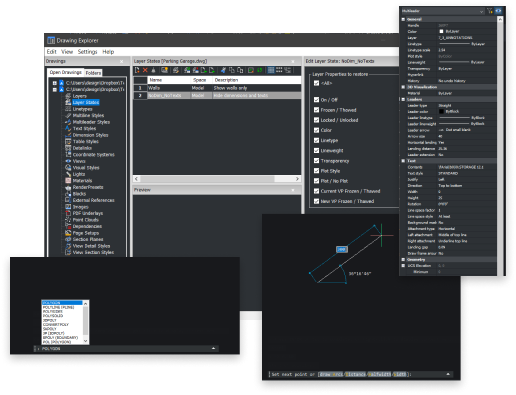
Task: Click the blue eye icon in Properties panel
Action: (498, 11)
